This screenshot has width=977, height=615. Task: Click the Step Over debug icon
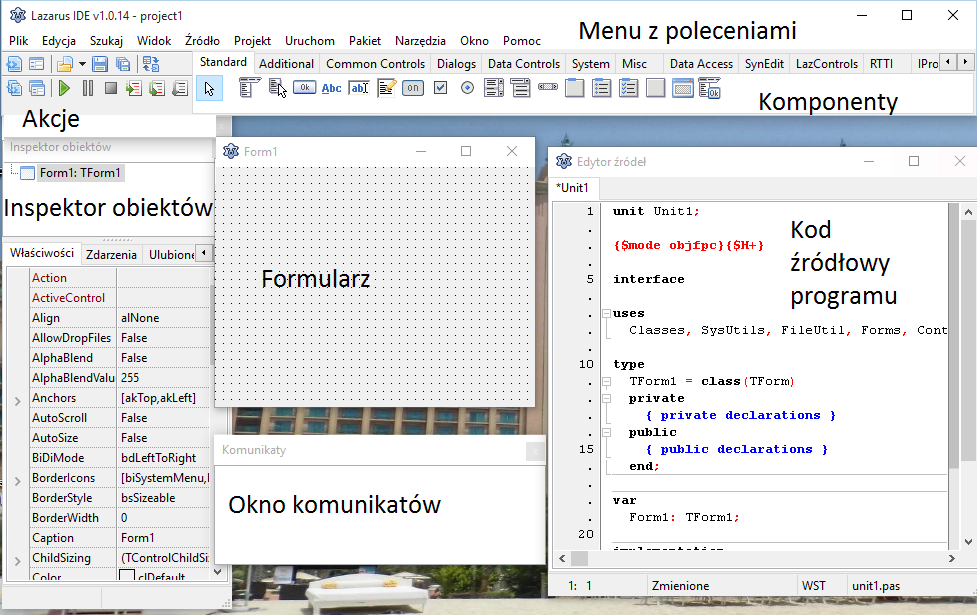[156, 88]
